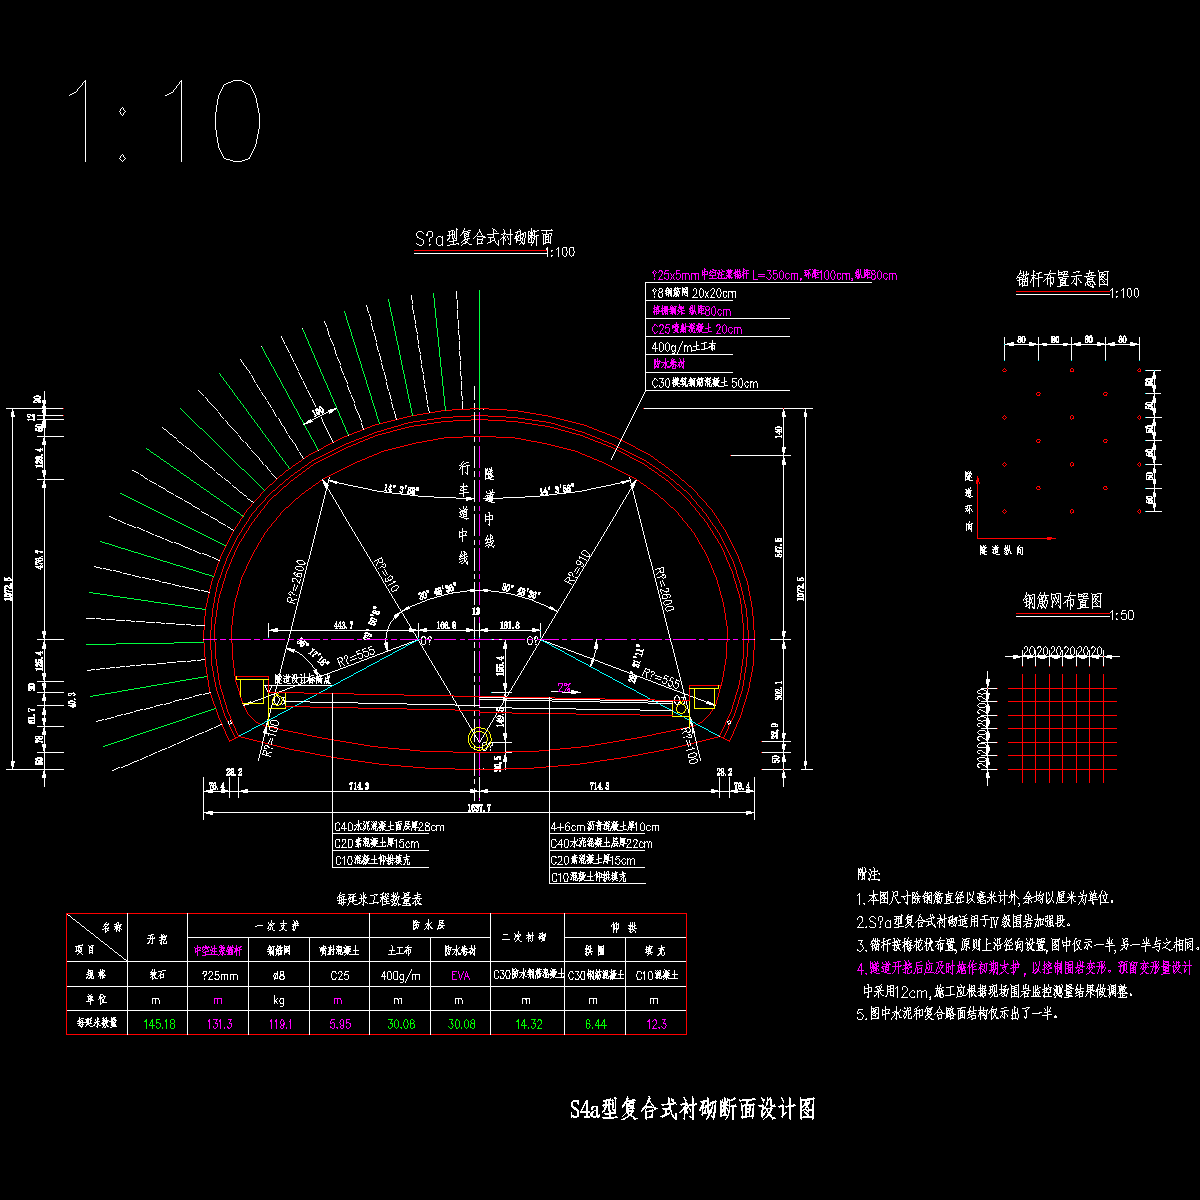
Task: Click the "钢筋网布置图" heading
Action: 1063,601
